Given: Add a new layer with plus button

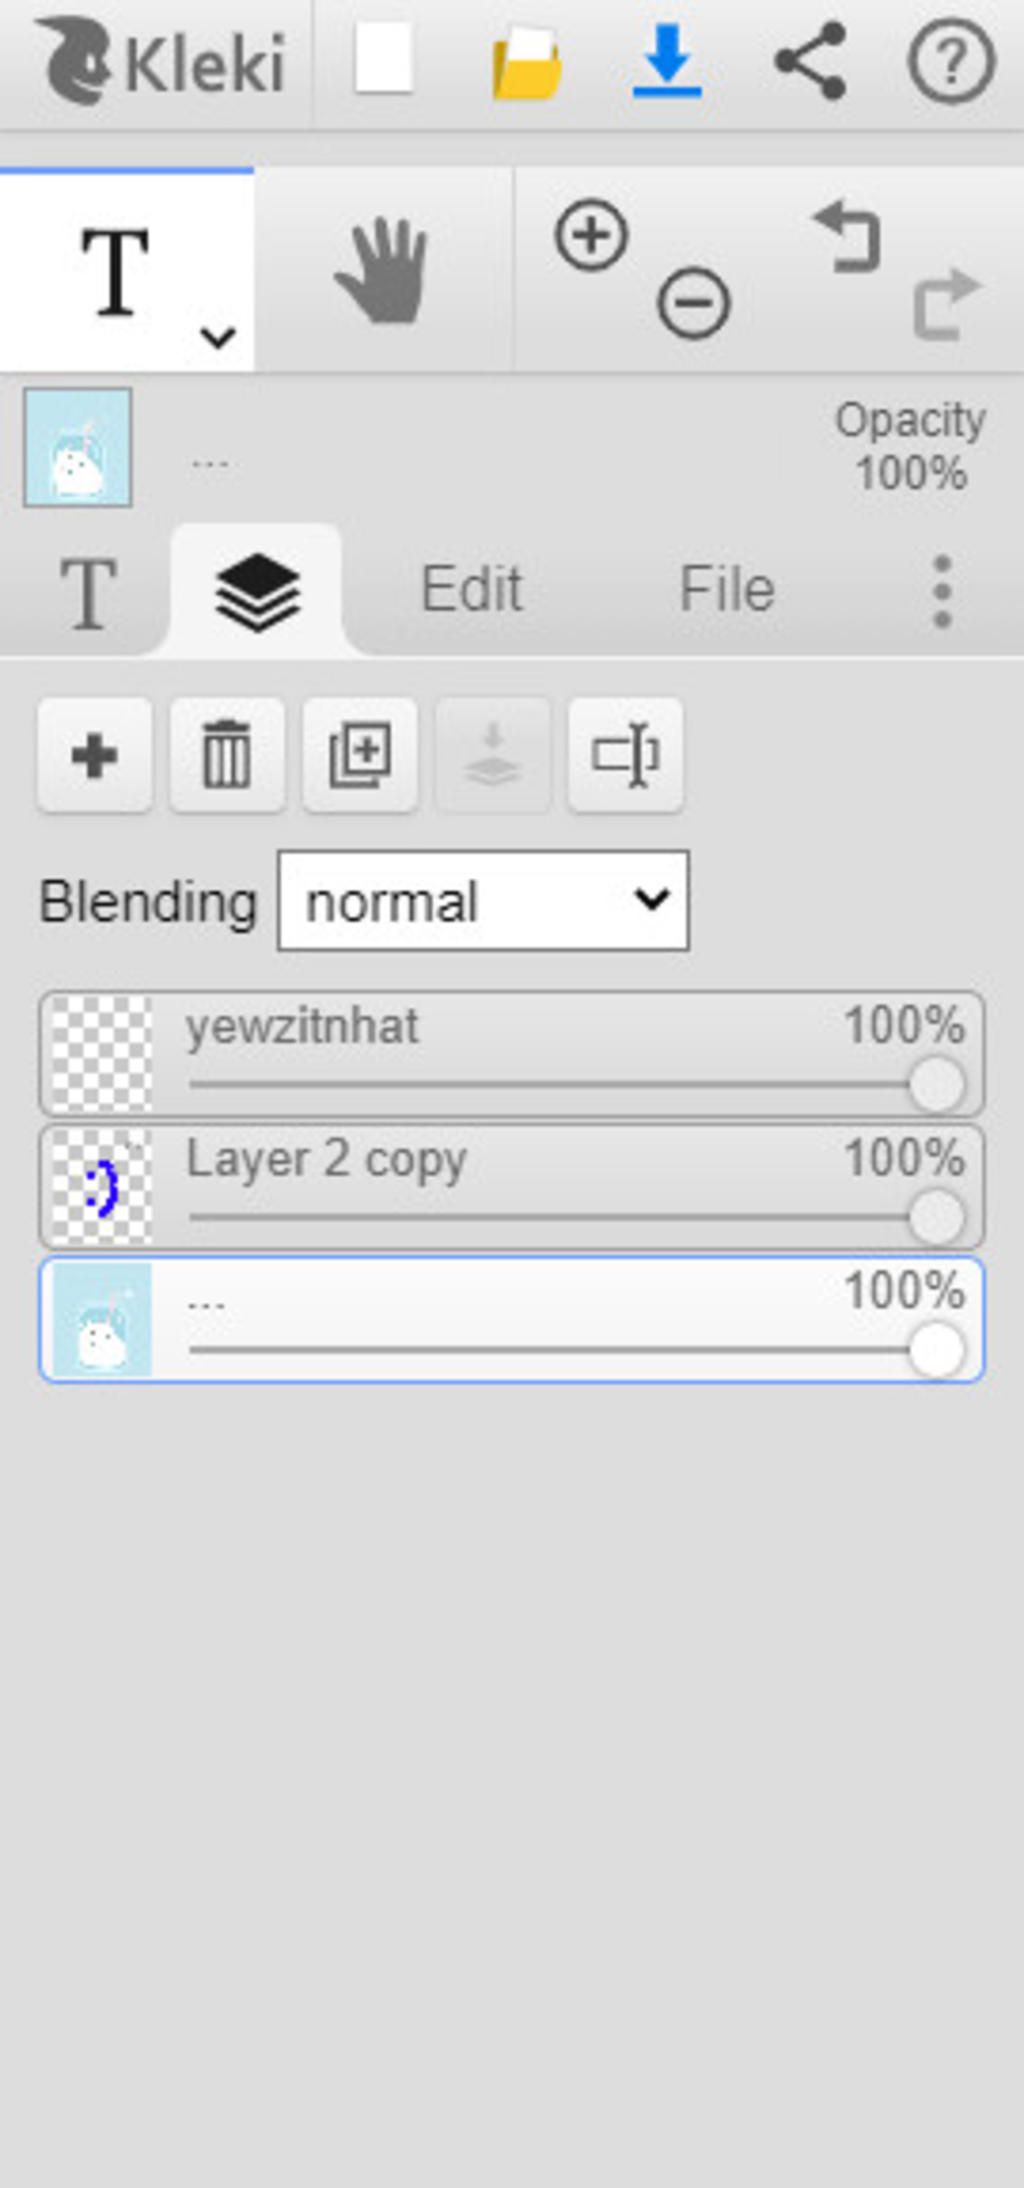Looking at the screenshot, I should (95, 755).
